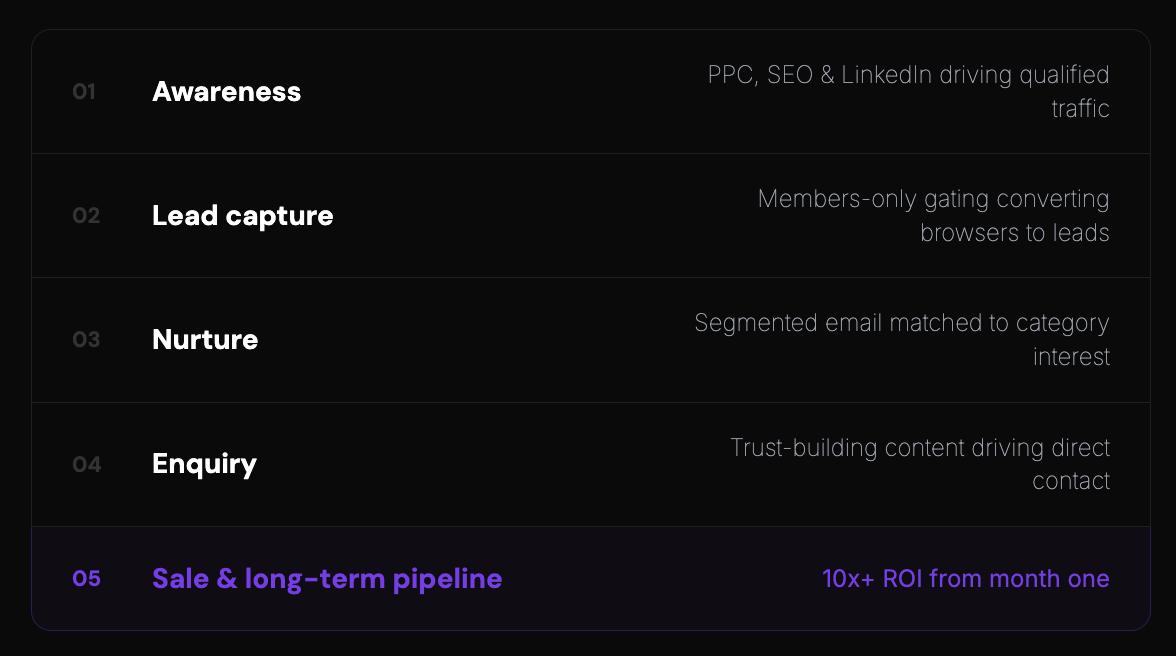Click the 10x+ ROI from month one text

pos(965,579)
